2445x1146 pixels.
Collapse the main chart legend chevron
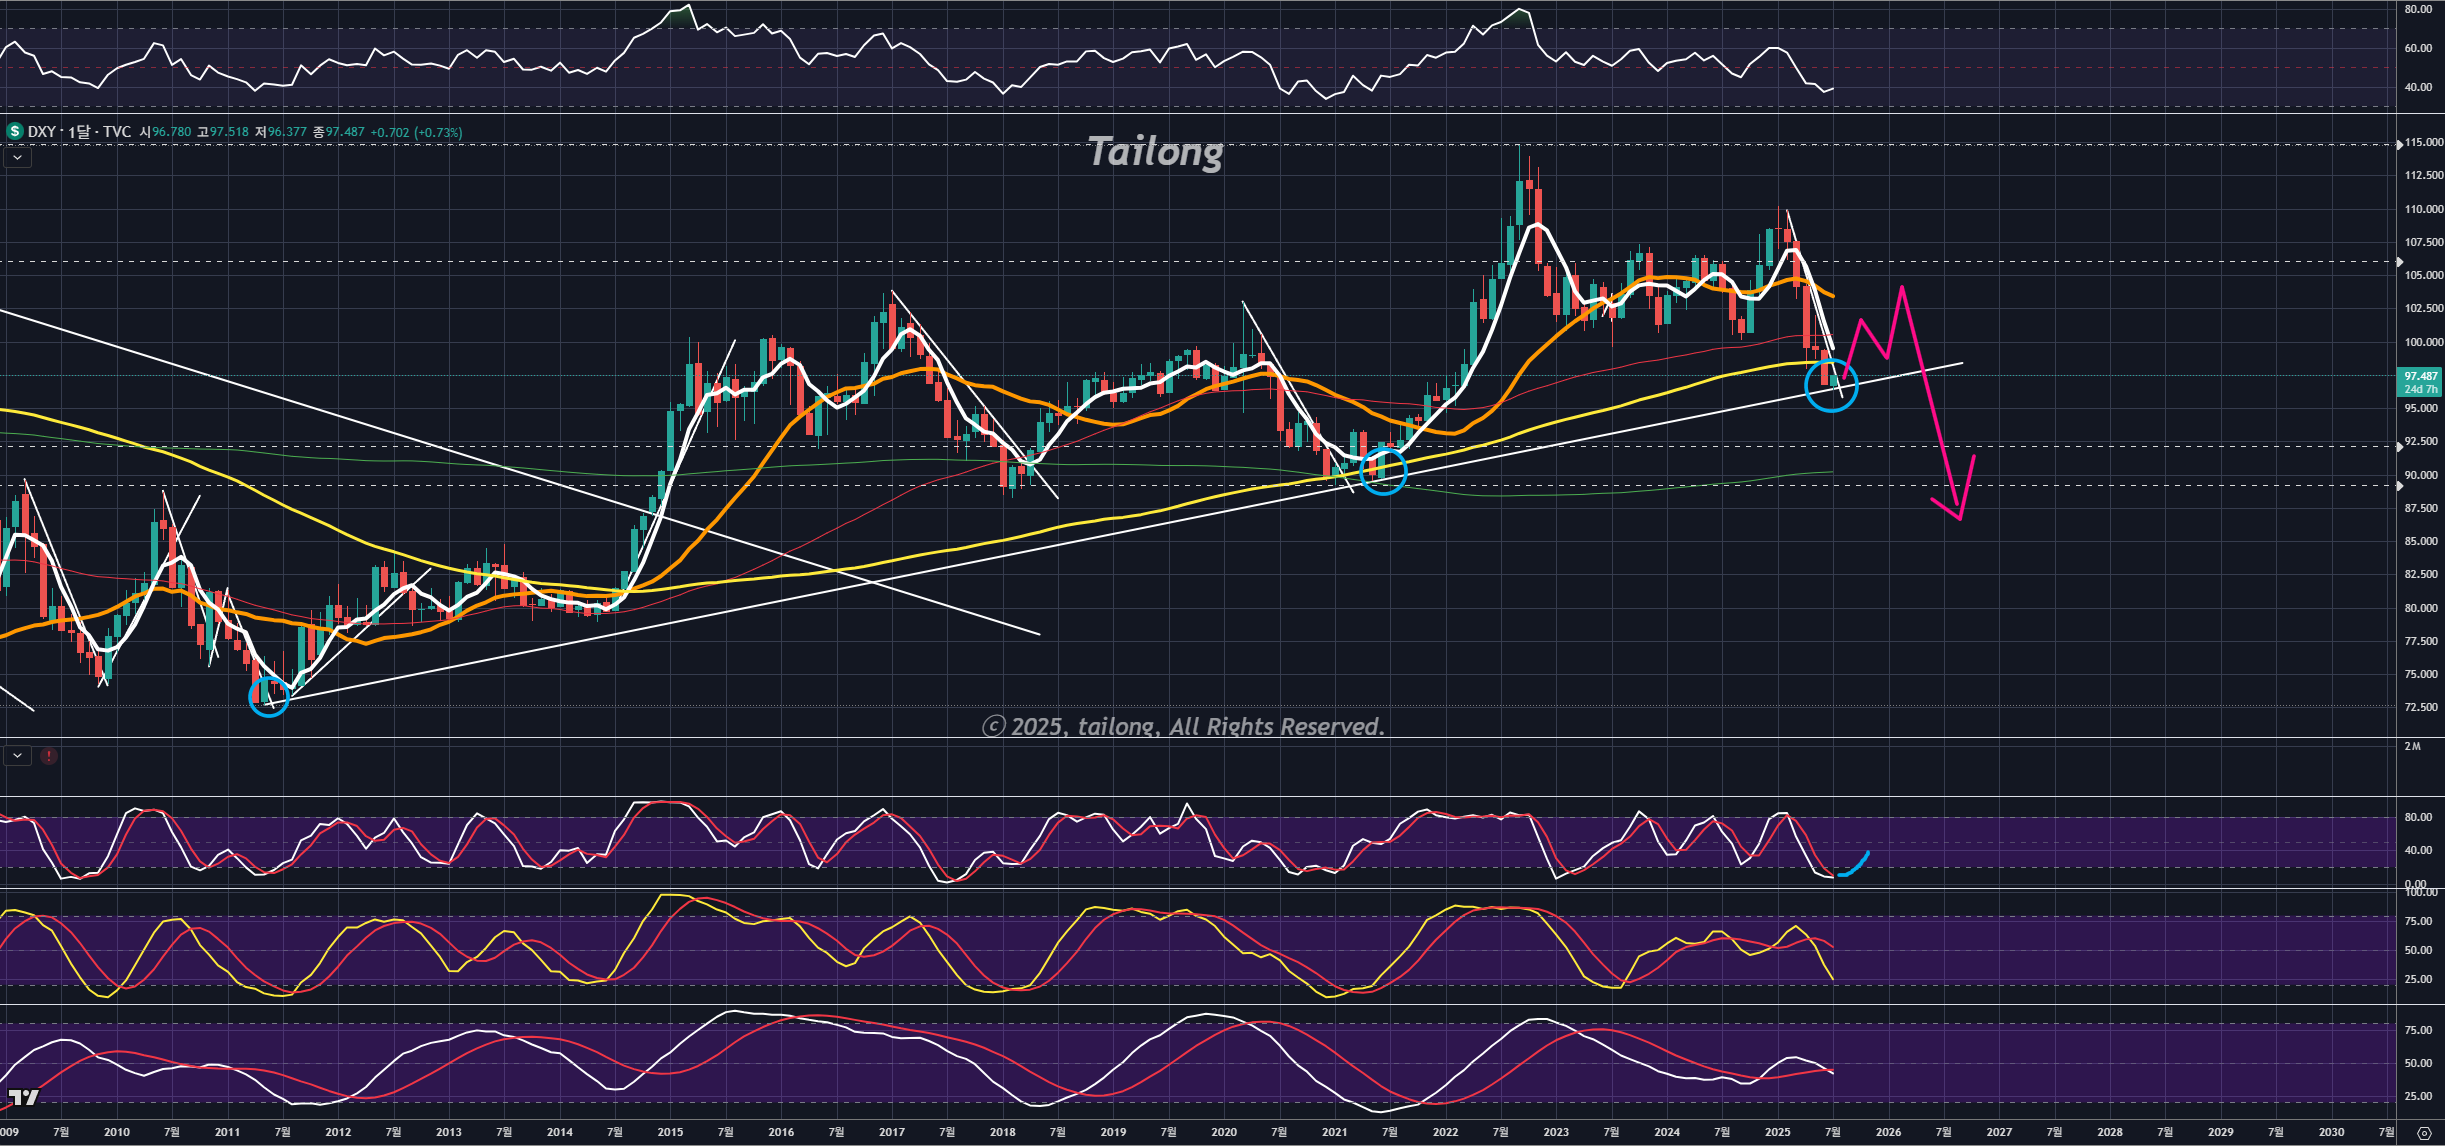(x=17, y=157)
